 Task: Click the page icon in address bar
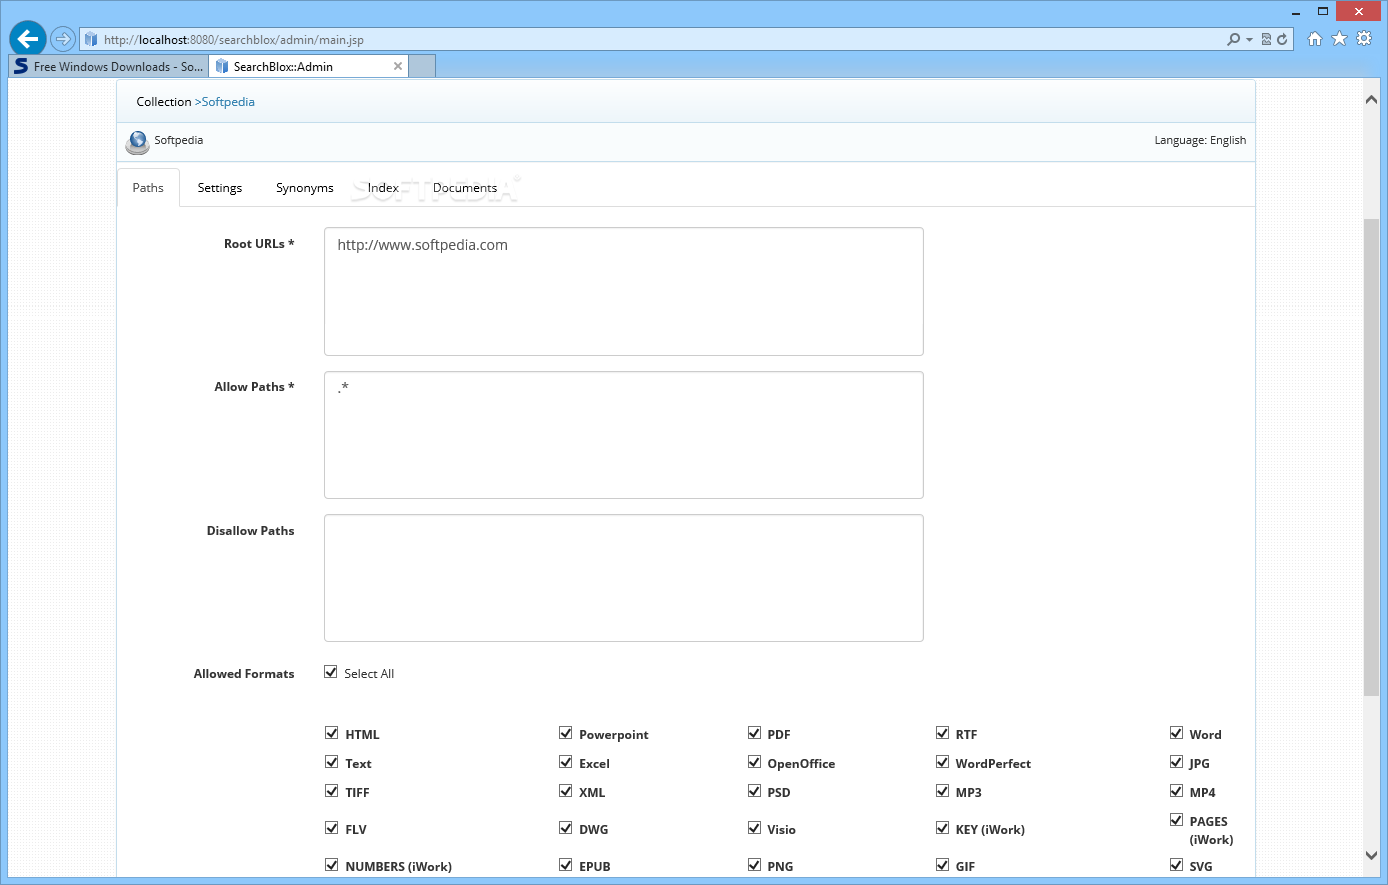click(91, 39)
